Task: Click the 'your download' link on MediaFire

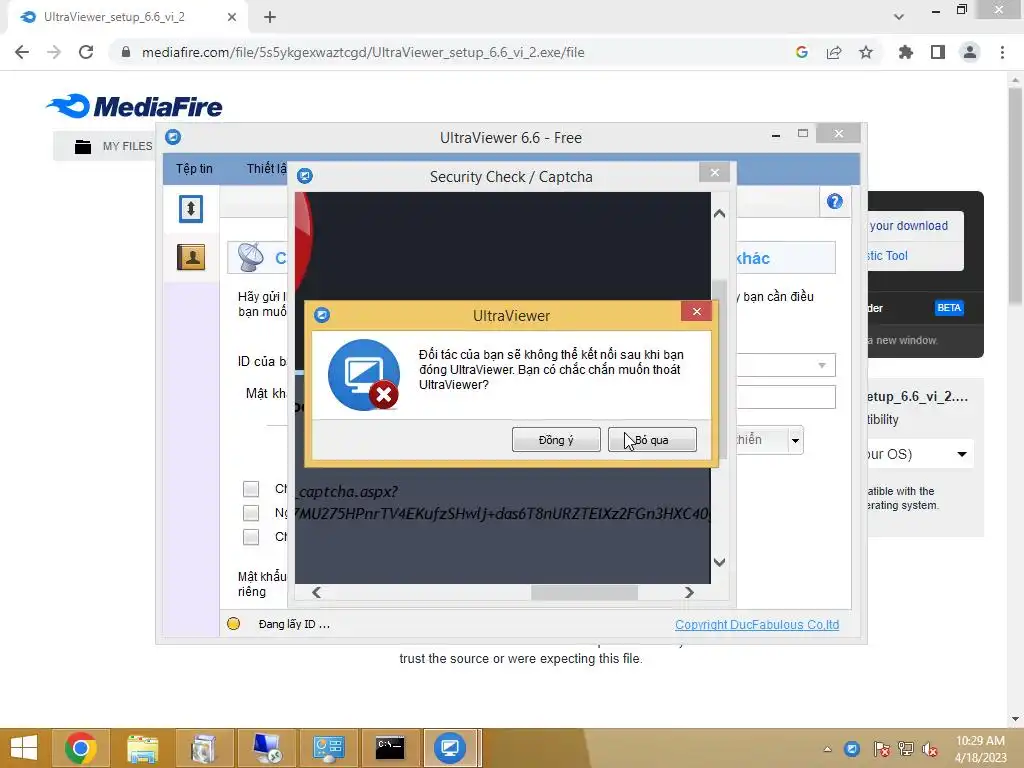Action: pyautogui.click(x=908, y=225)
